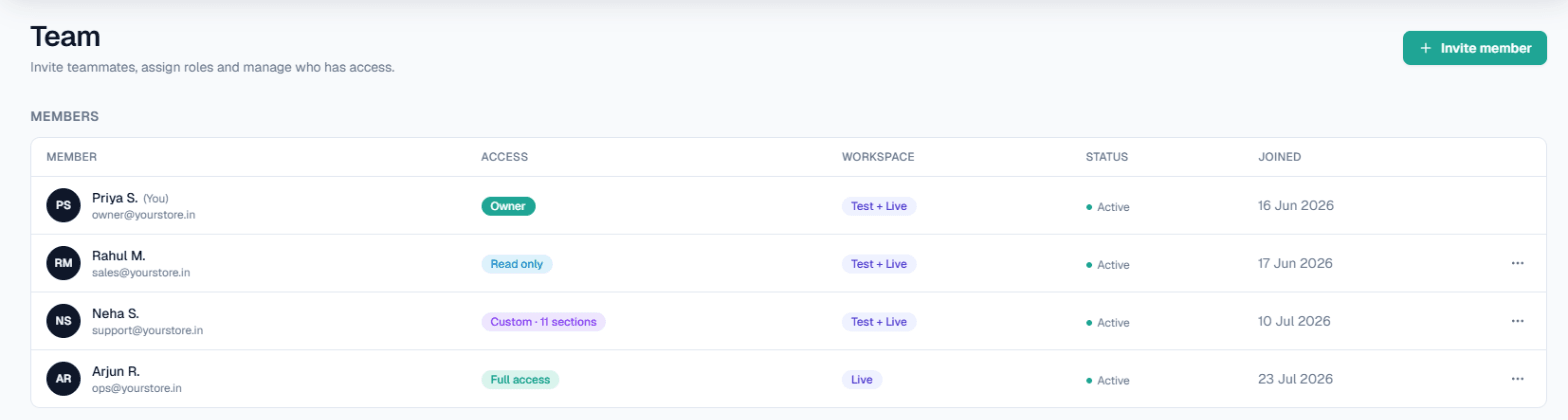This screenshot has width=1568, height=420.
Task: Click Rahul M.'s Test + Live workspace tag
Action: 879,264
